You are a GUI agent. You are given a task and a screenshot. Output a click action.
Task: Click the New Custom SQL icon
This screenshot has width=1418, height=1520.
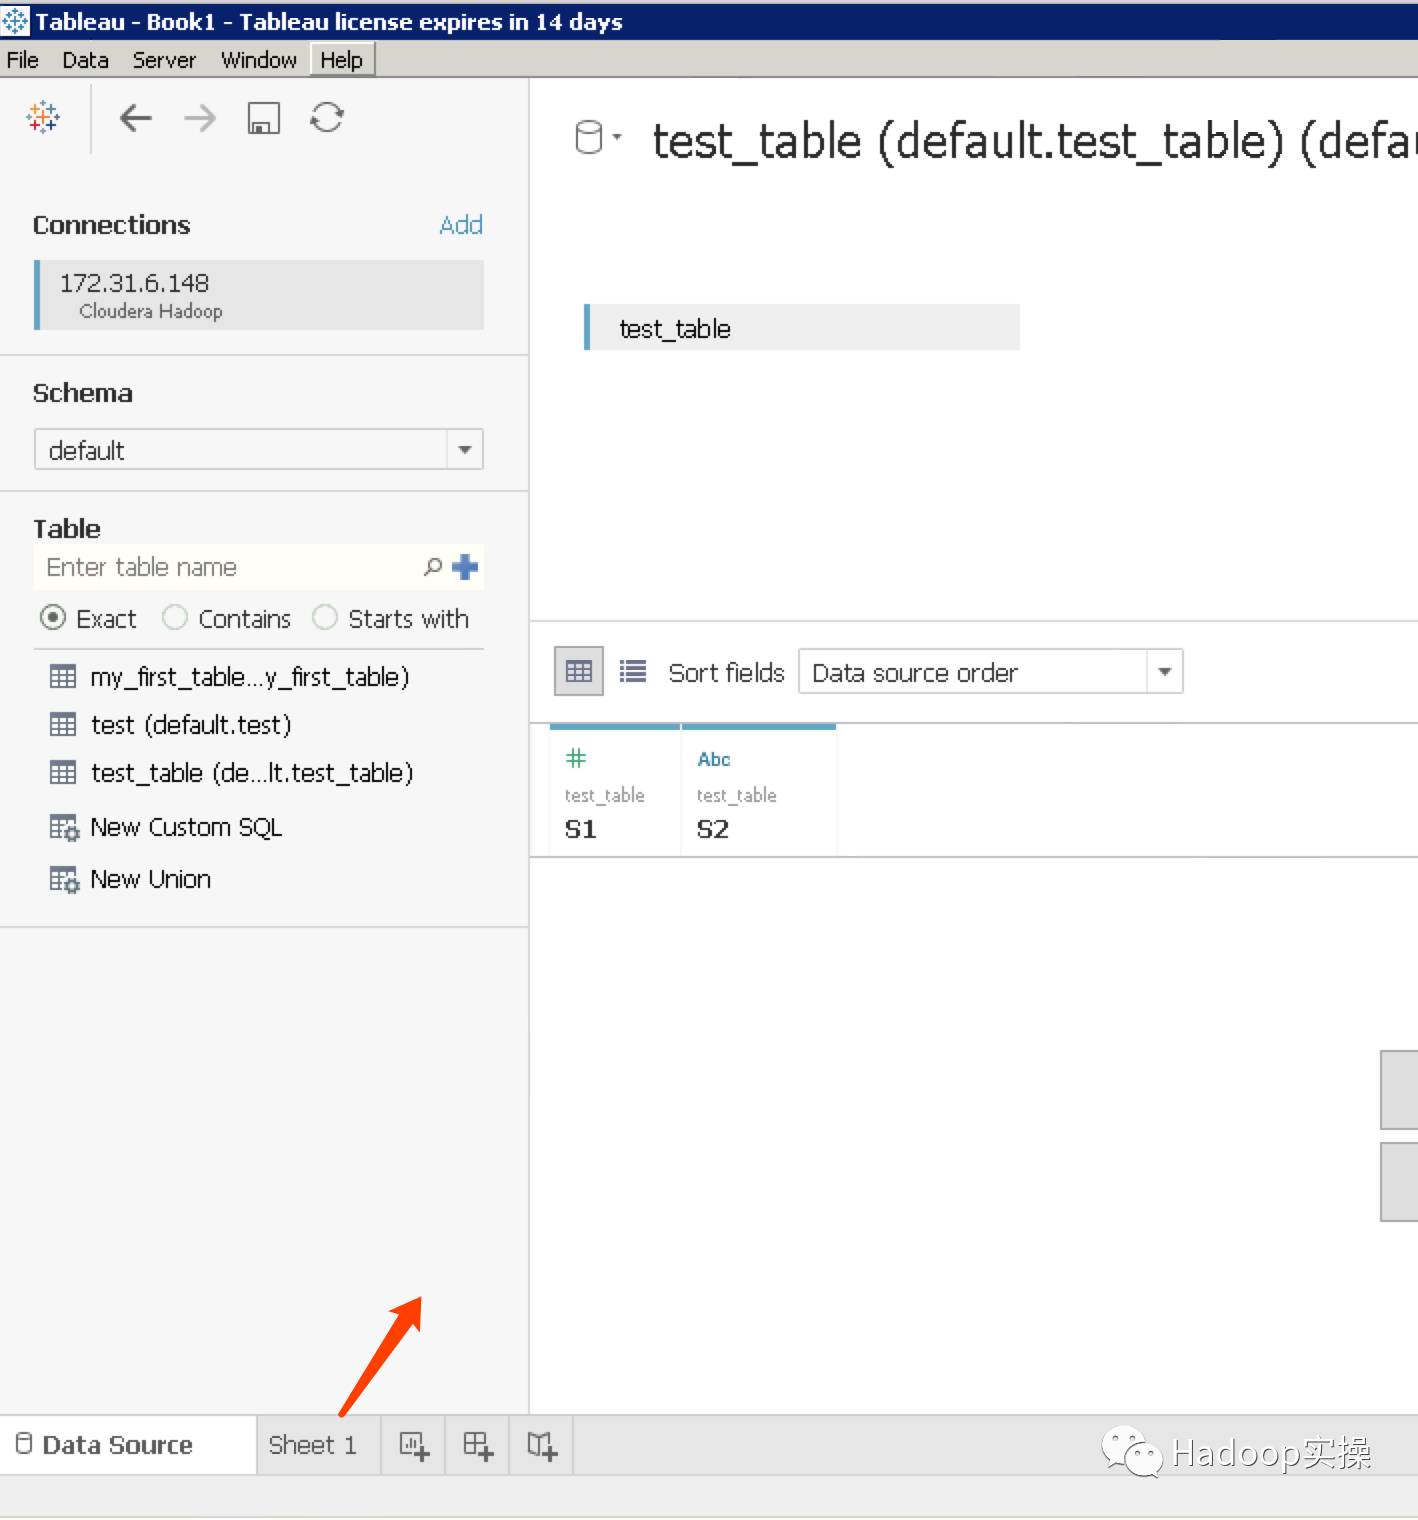click(64, 828)
